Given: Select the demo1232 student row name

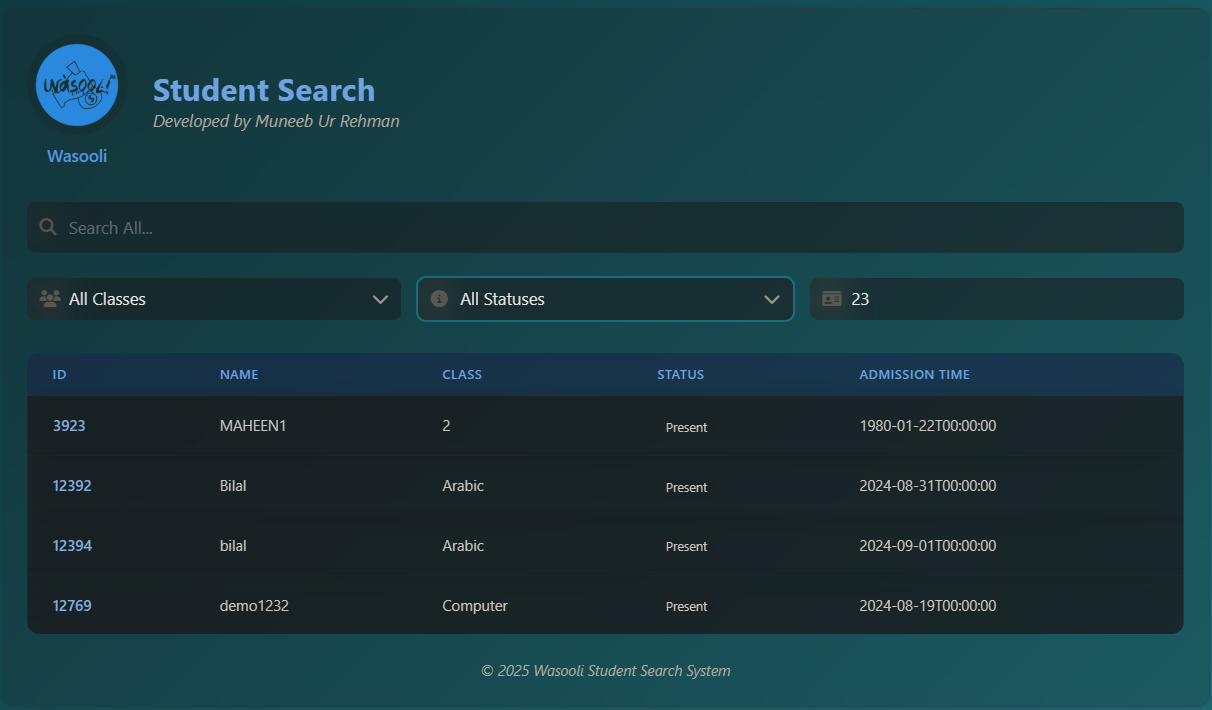Looking at the screenshot, I should click(254, 606).
